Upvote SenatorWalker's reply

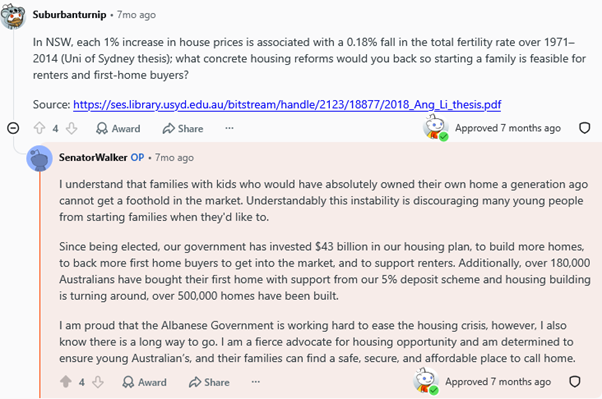(x=66, y=382)
